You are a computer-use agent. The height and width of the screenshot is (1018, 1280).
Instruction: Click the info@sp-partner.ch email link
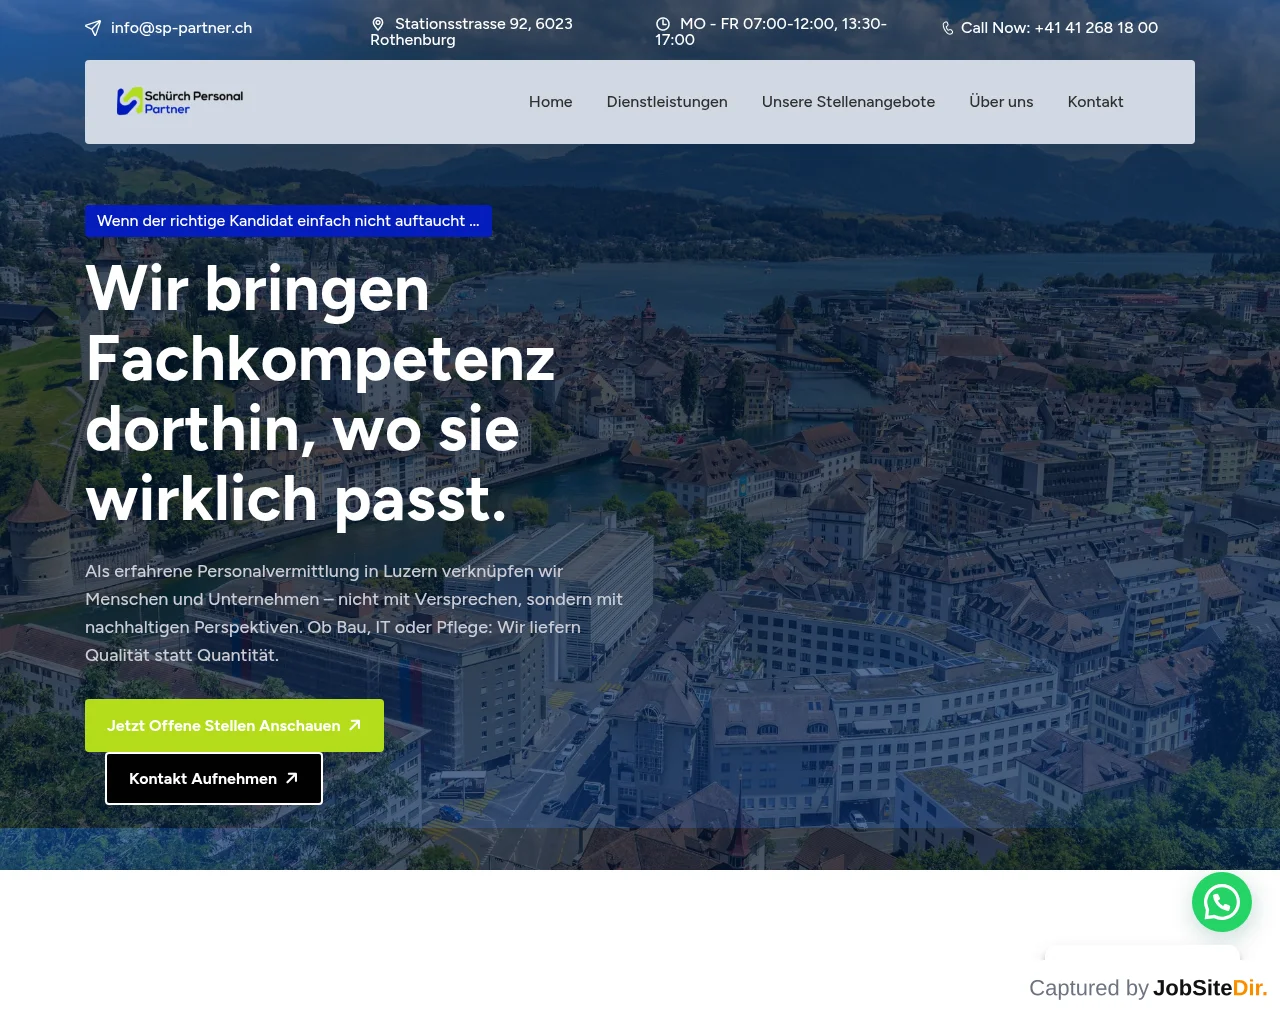point(181,28)
